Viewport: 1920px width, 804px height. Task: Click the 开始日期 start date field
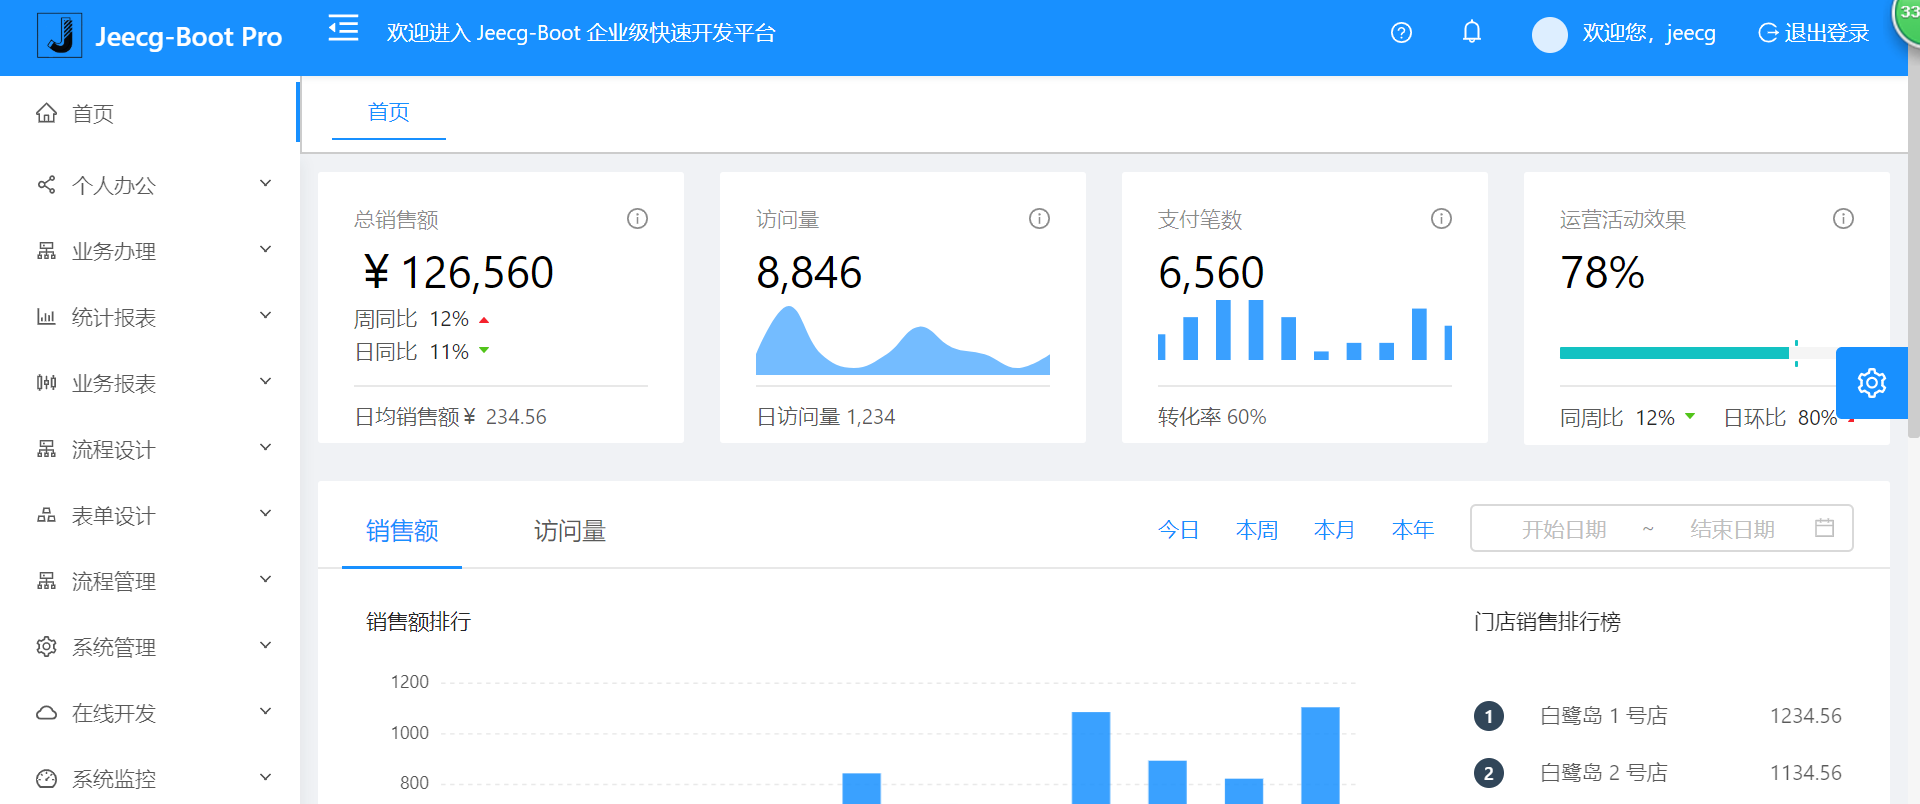(x=1564, y=529)
